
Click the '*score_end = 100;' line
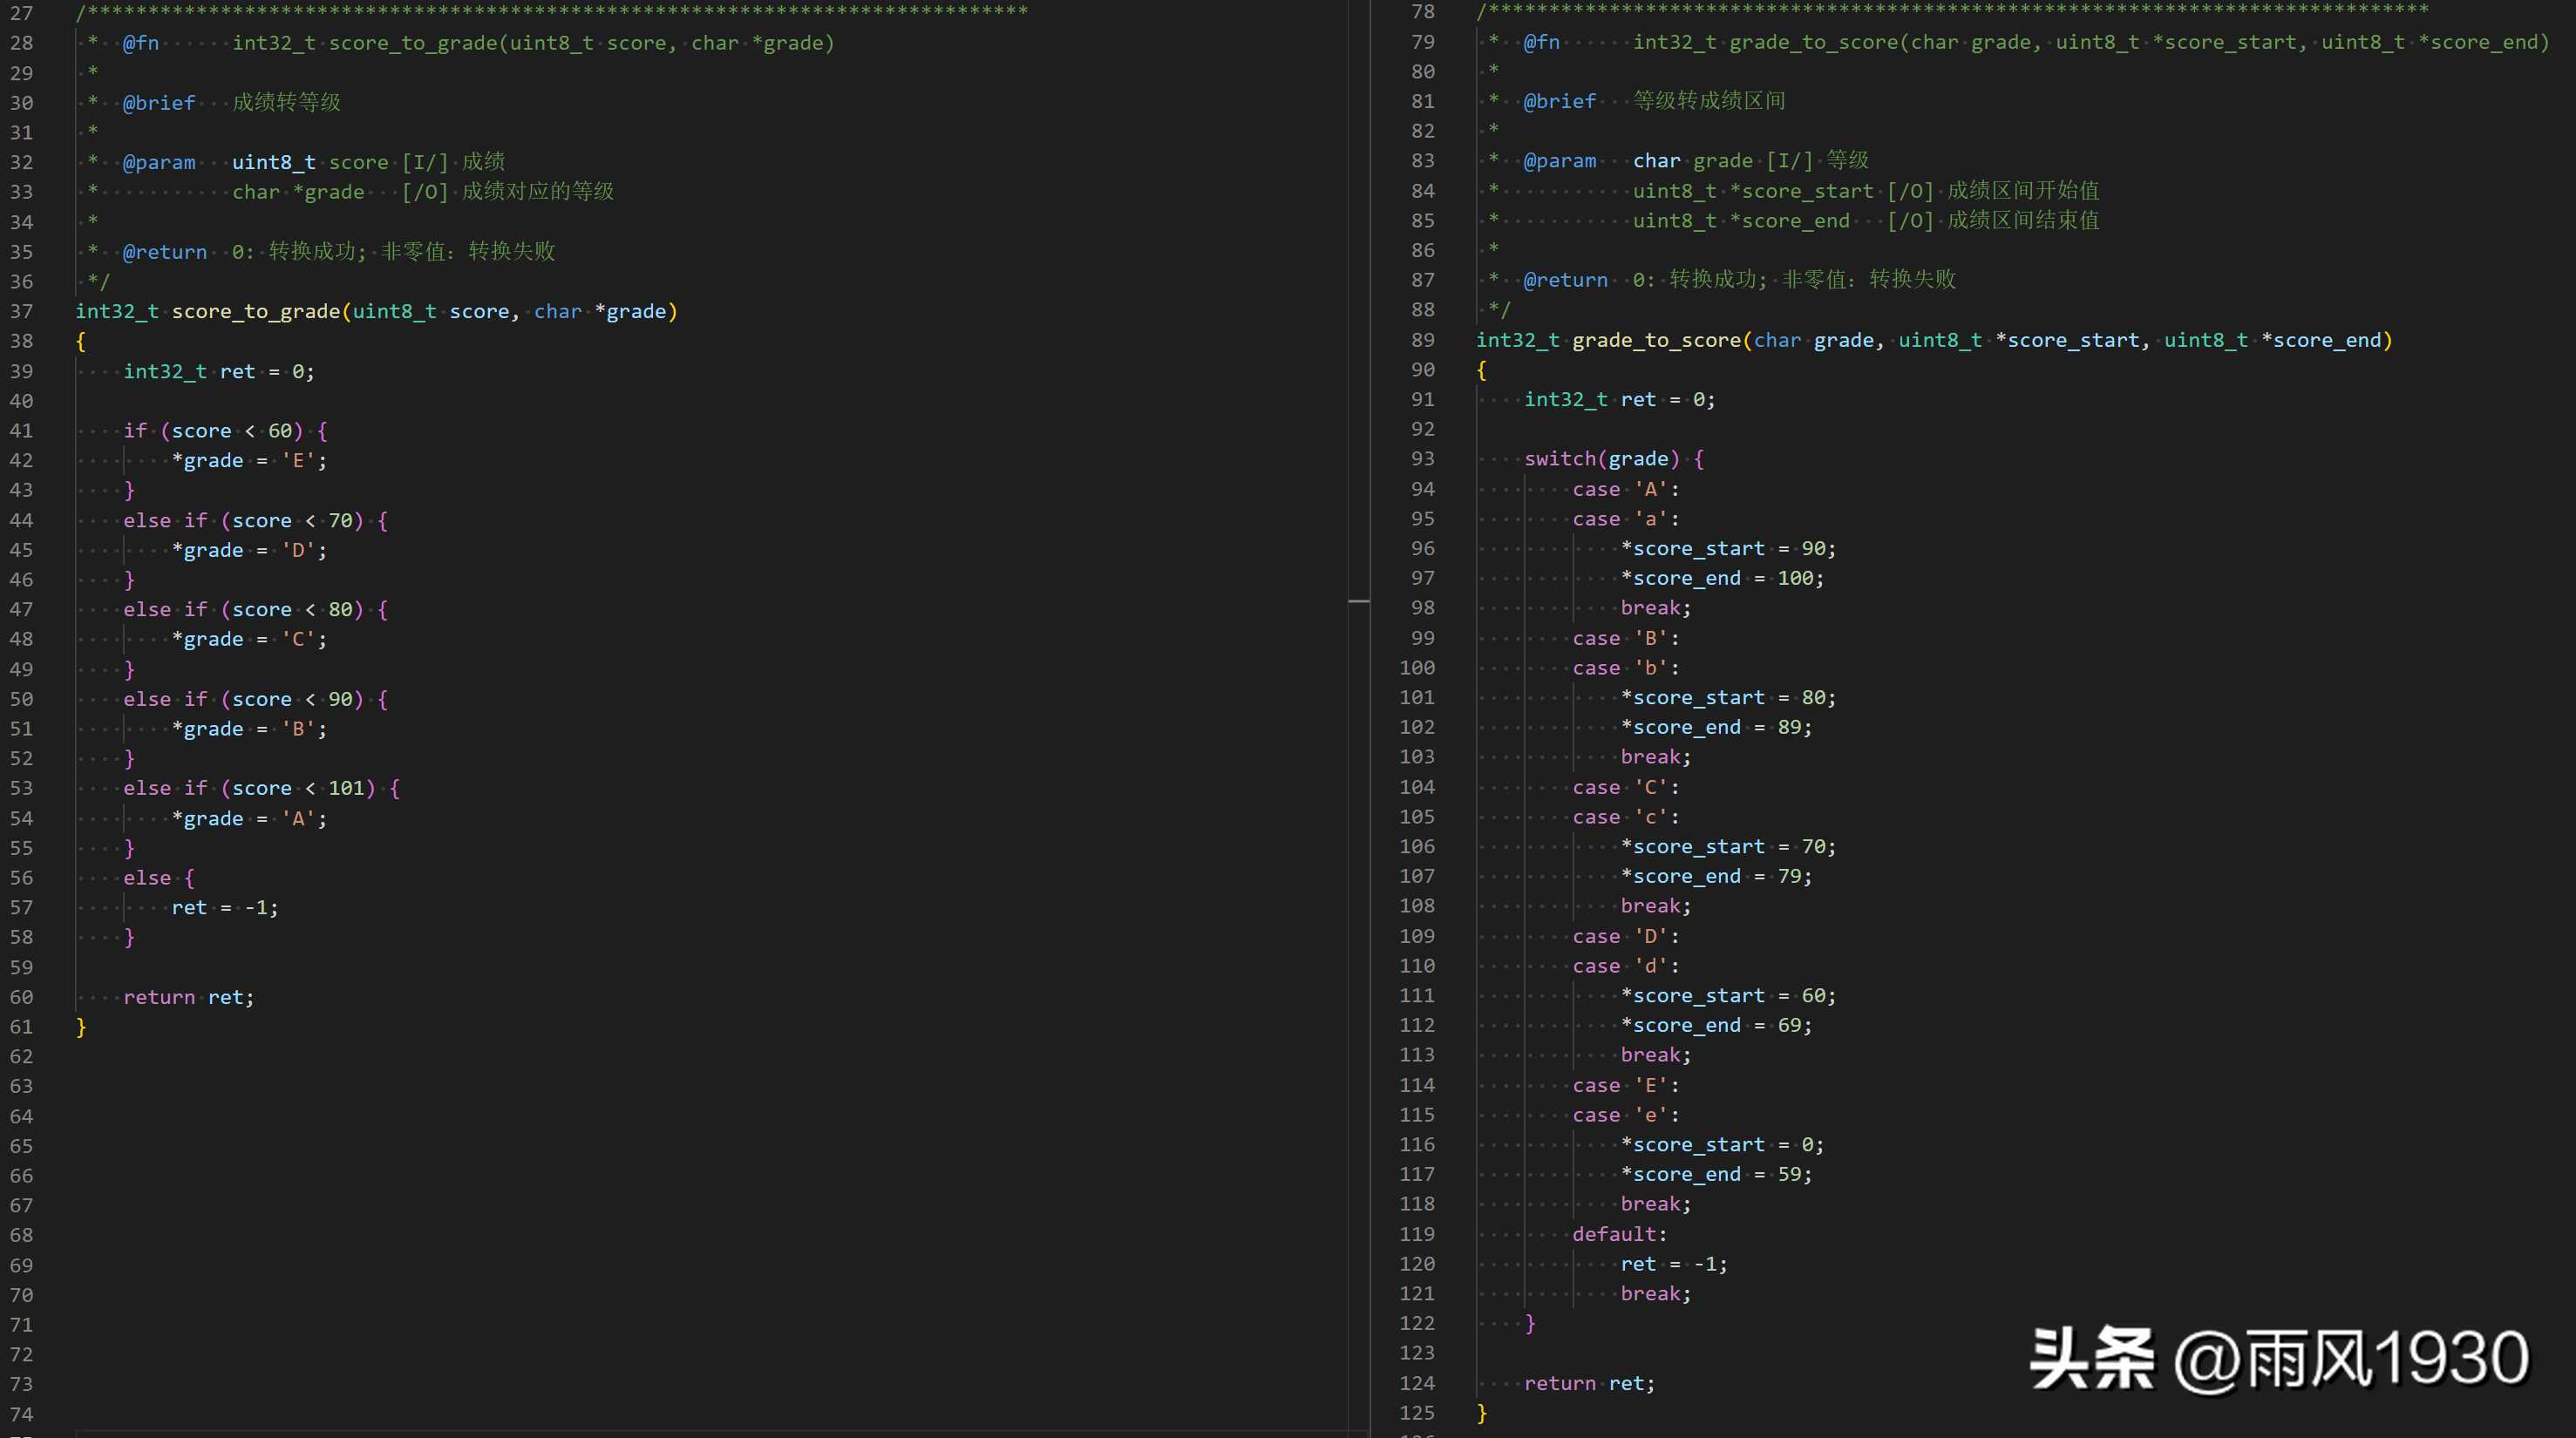click(x=1722, y=578)
